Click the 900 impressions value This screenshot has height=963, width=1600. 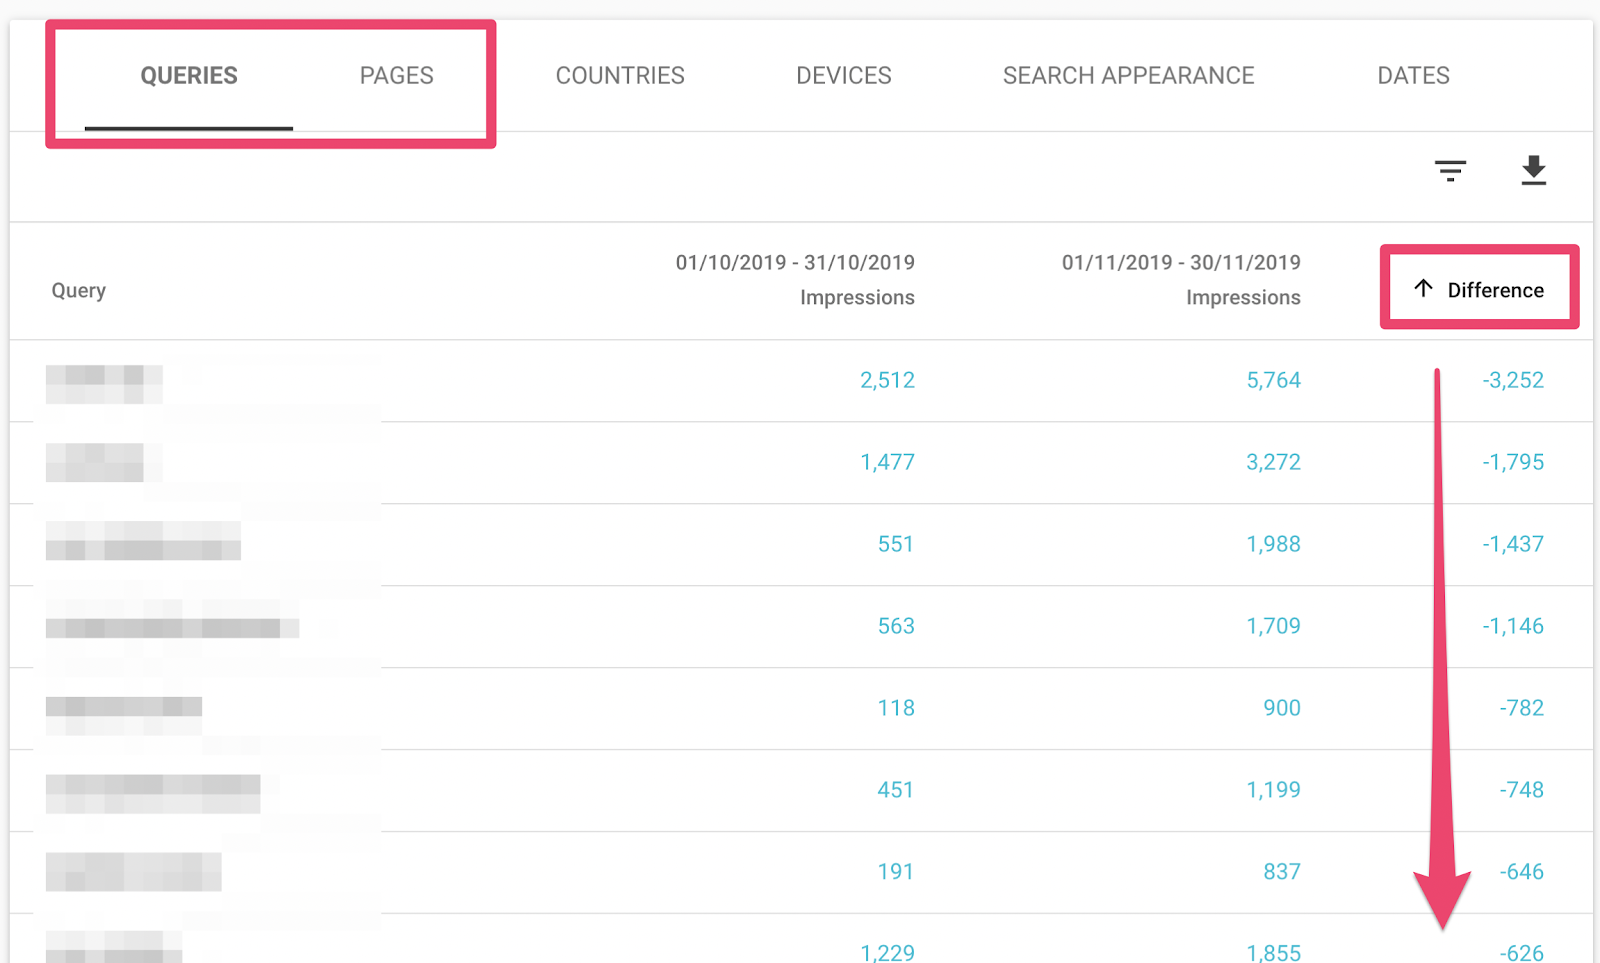(x=1282, y=708)
